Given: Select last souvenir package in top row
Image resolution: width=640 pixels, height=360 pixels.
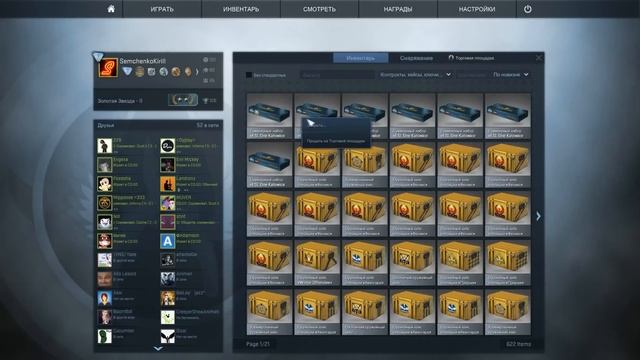Looking at the screenshot, I should (x=508, y=116).
